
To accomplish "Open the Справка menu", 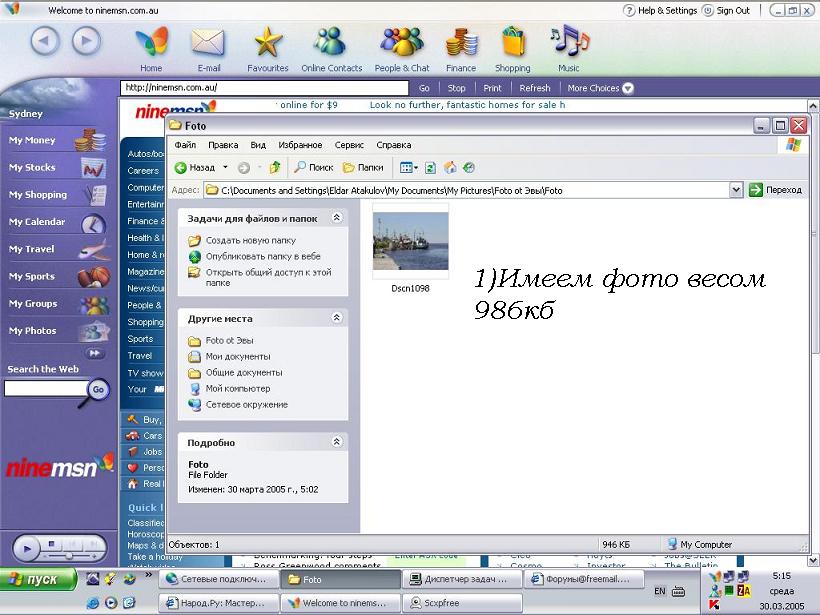I will point(394,145).
